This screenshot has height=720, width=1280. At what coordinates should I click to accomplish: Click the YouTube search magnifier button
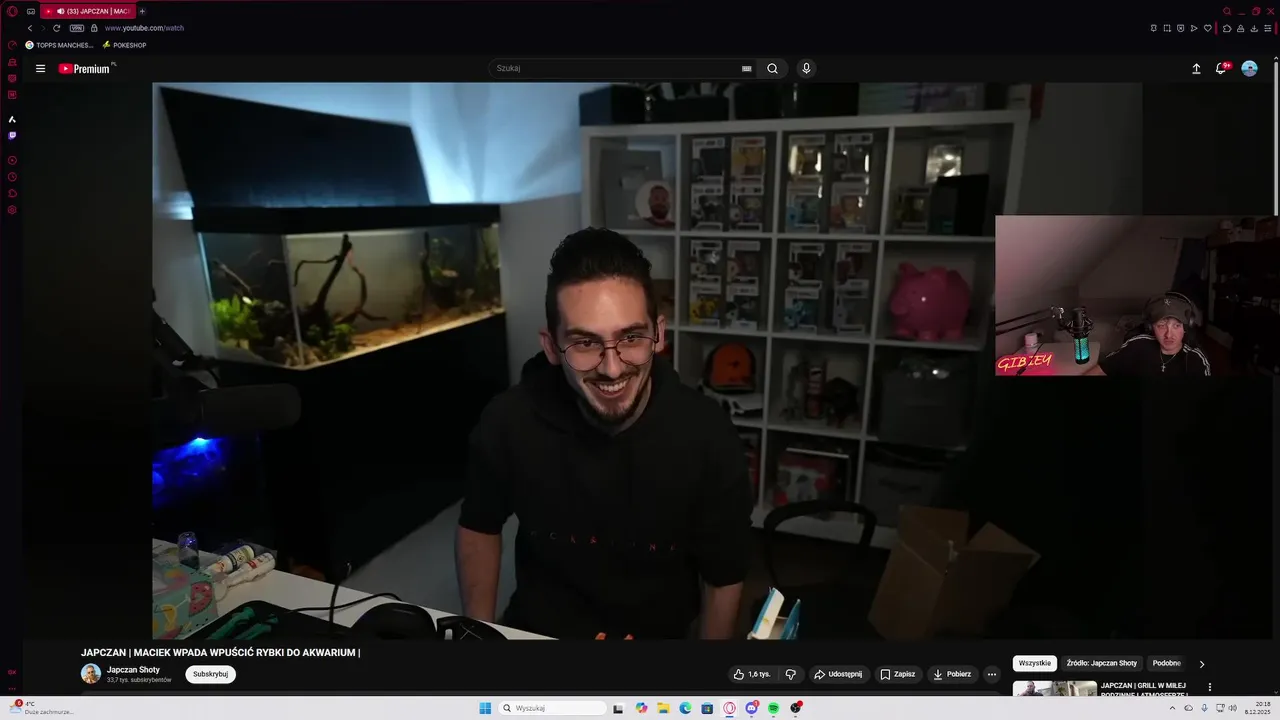click(772, 69)
